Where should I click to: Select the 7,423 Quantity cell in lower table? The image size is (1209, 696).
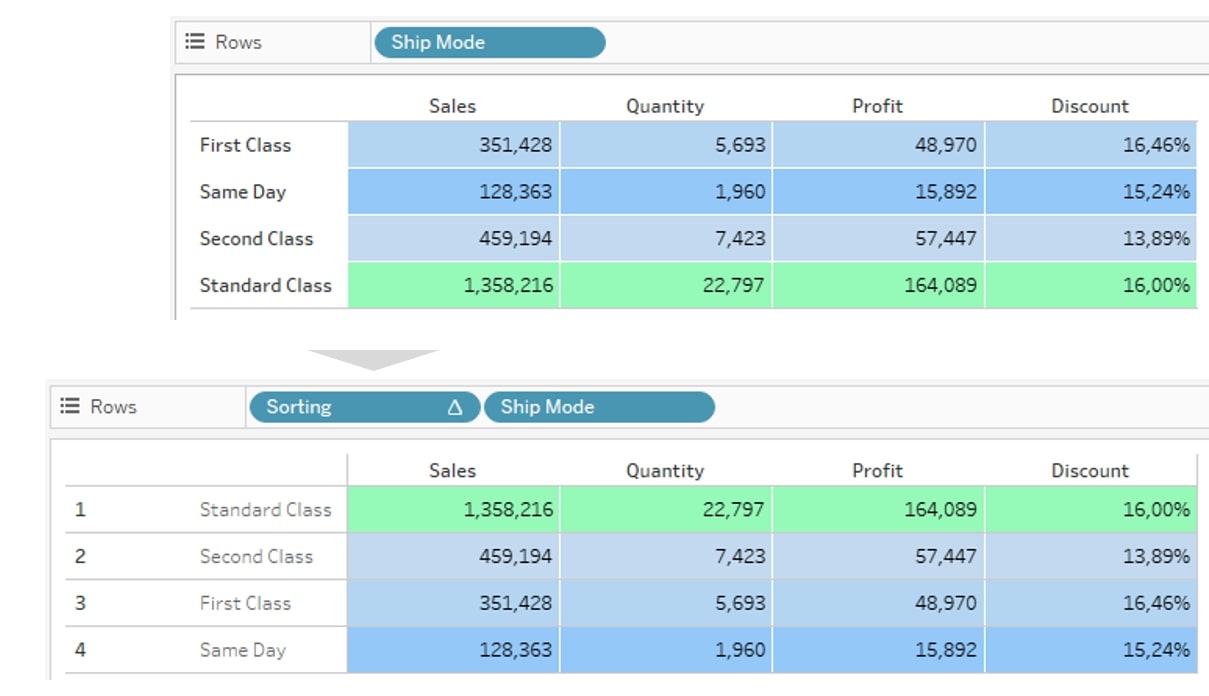click(x=666, y=557)
